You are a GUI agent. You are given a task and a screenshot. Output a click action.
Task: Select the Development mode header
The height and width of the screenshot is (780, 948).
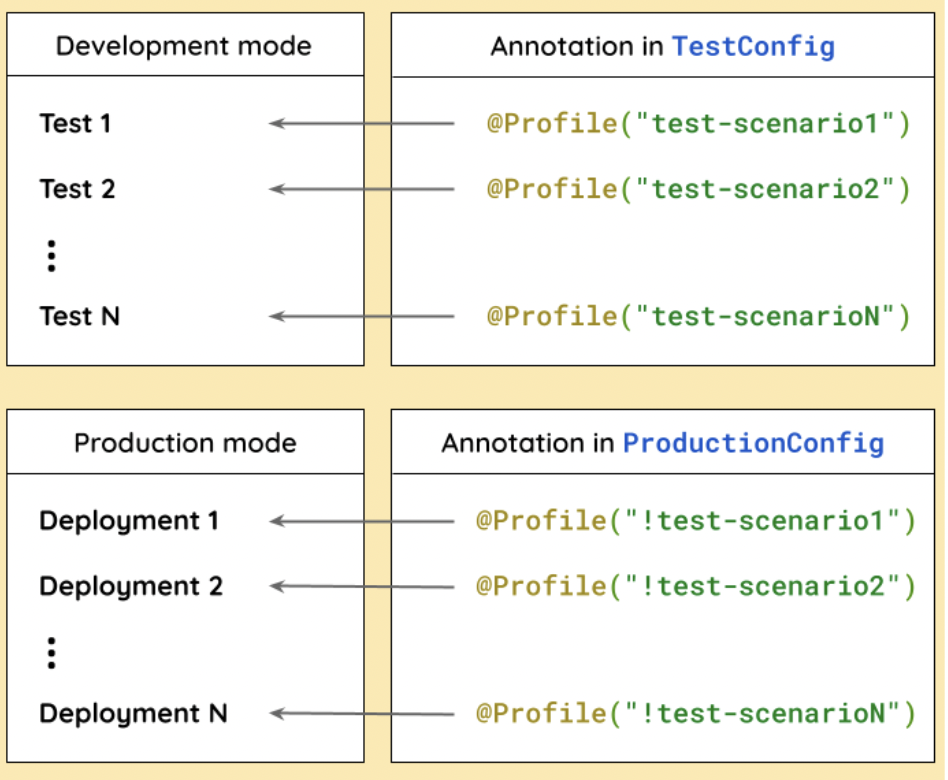(184, 46)
